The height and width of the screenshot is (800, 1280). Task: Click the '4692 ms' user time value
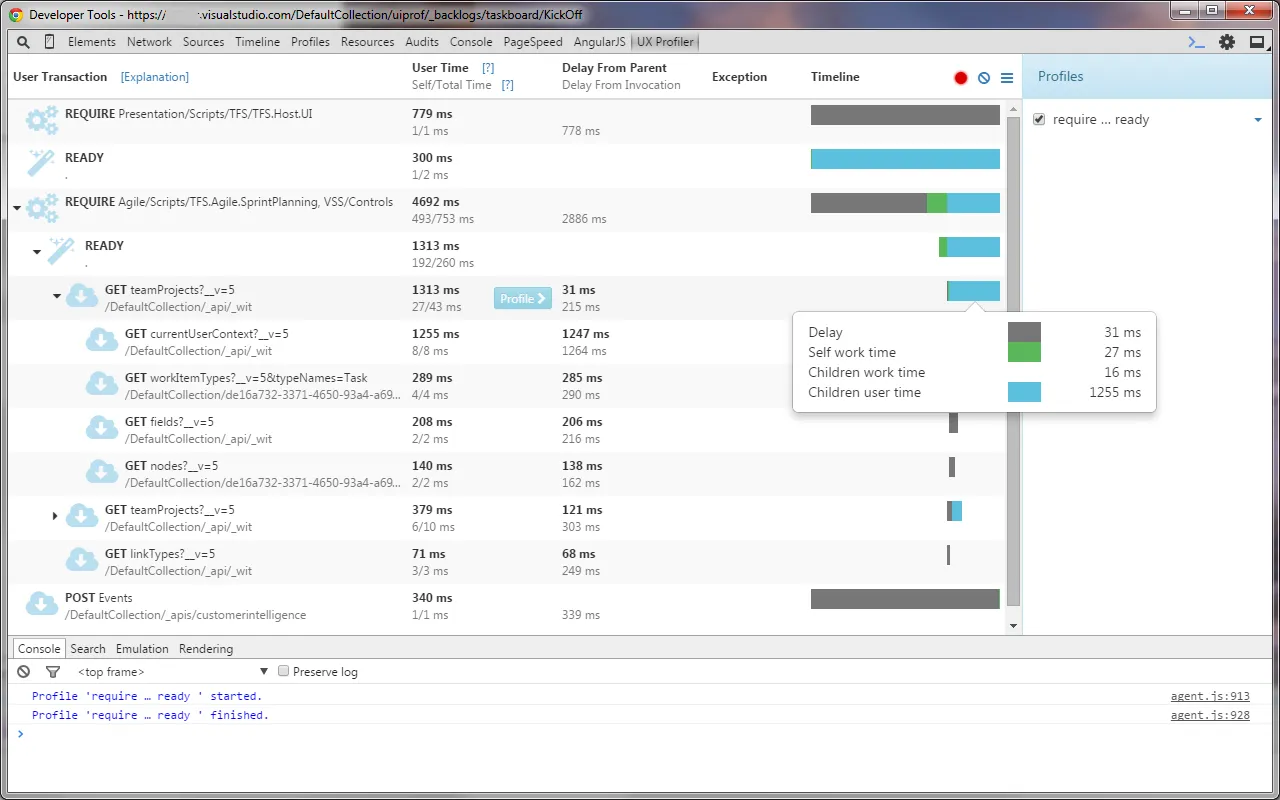[436, 202]
